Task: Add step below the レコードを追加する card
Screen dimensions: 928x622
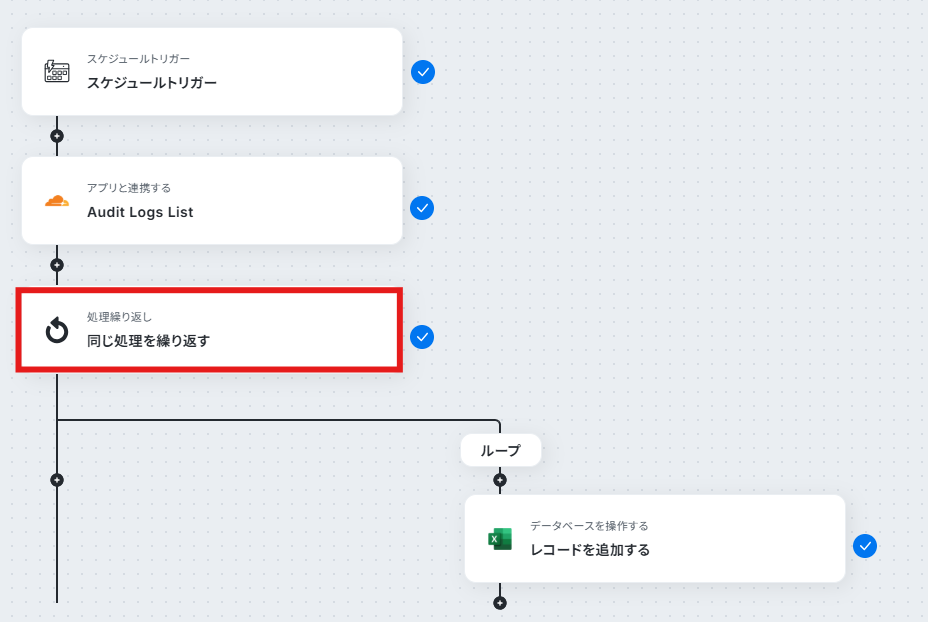Action: 500,603
